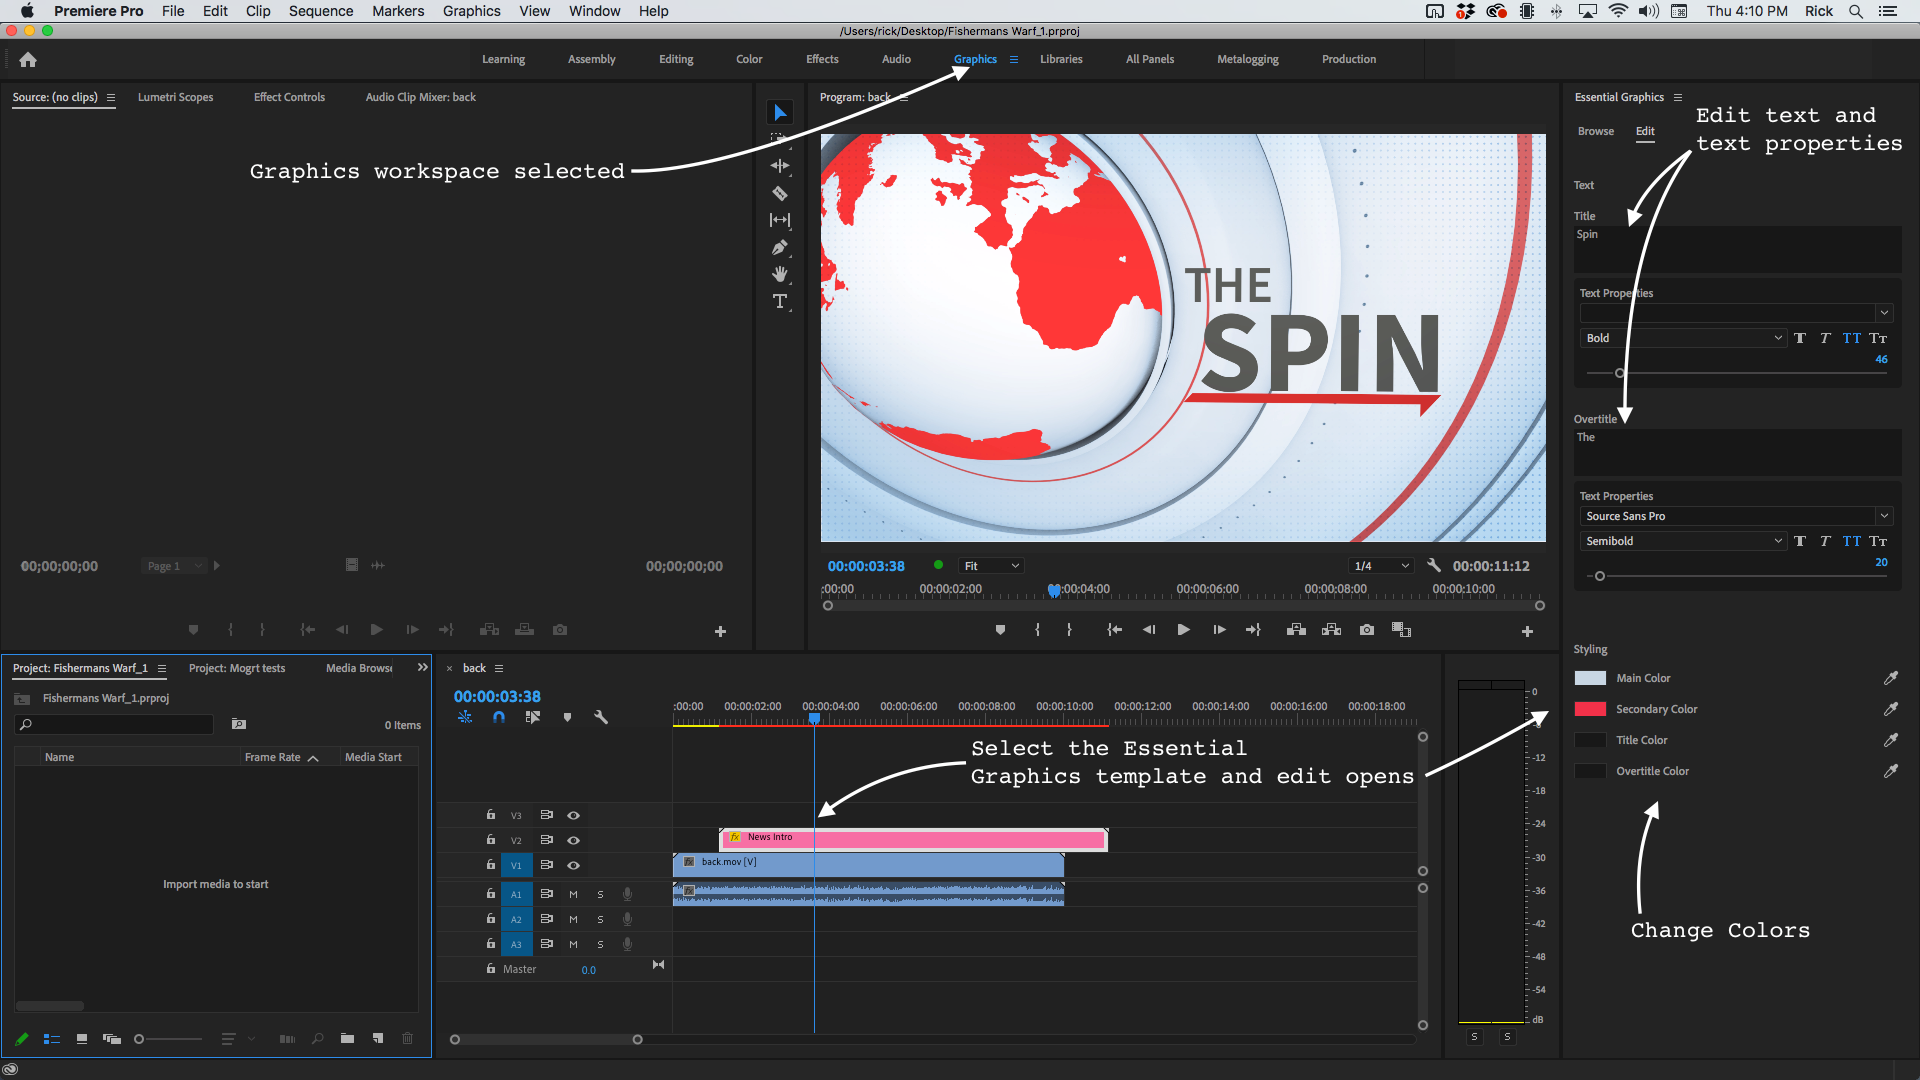Screen dimensions: 1920x1080
Task: Select the Pen tool
Action: point(780,247)
